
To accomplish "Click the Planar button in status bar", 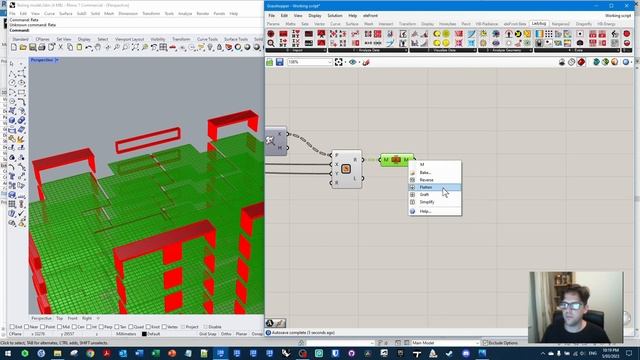I will pos(241,334).
